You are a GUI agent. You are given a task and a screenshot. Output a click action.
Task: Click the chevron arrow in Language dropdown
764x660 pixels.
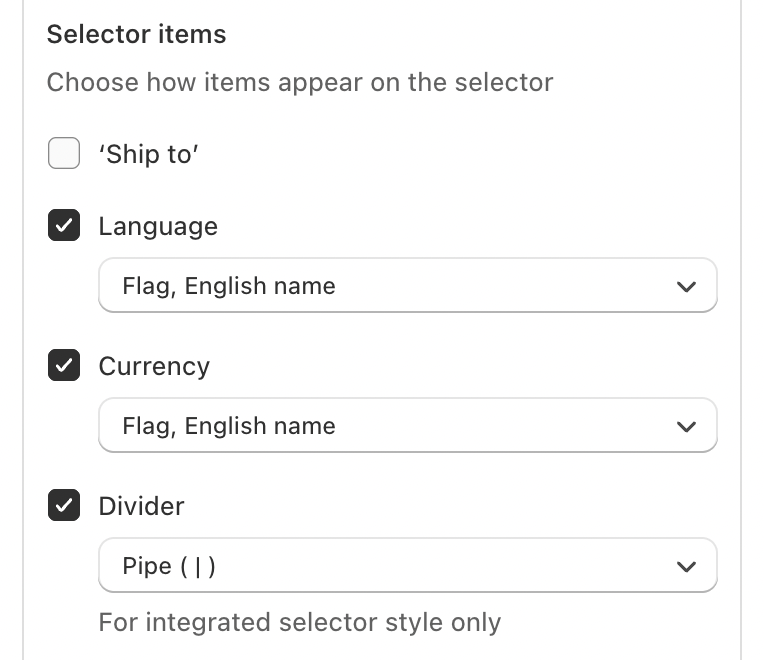(x=686, y=287)
